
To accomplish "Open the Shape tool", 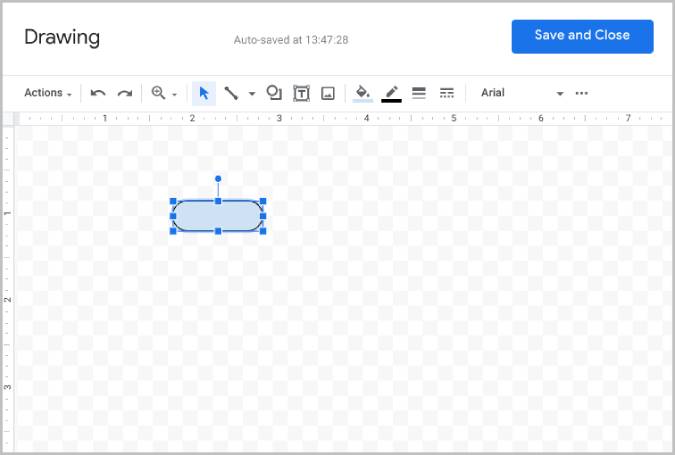I will [274, 93].
